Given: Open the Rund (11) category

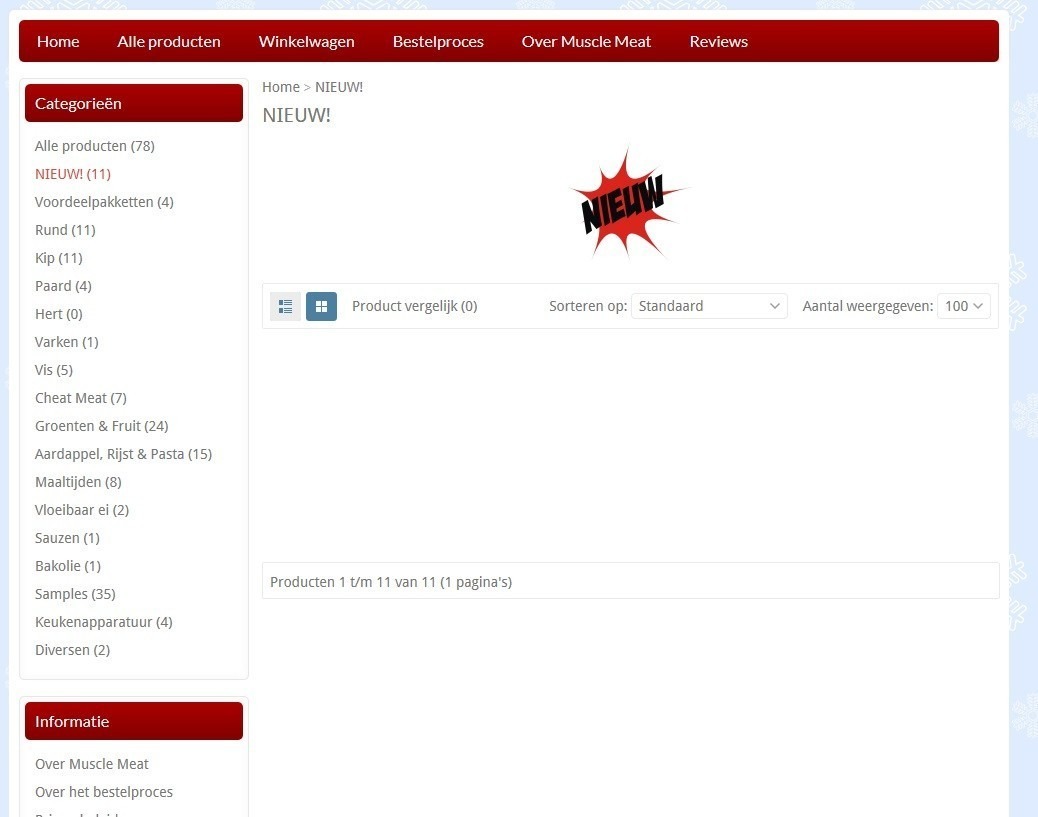Looking at the screenshot, I should (x=65, y=230).
